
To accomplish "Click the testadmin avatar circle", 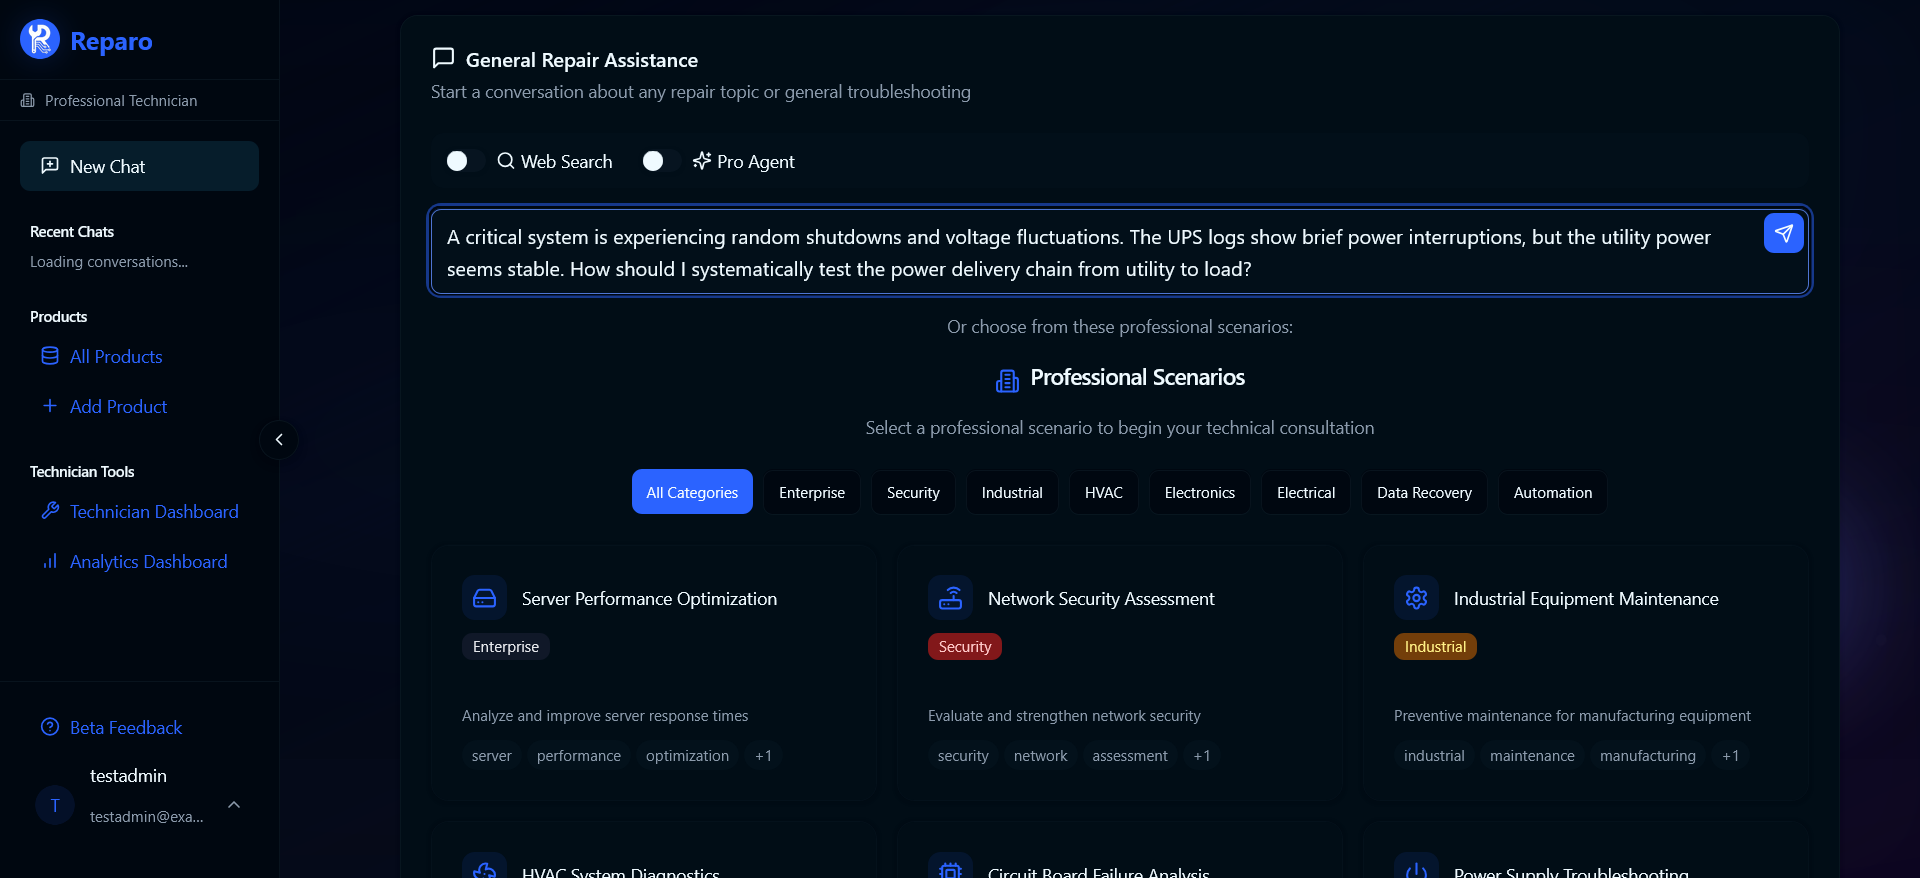I will (55, 805).
